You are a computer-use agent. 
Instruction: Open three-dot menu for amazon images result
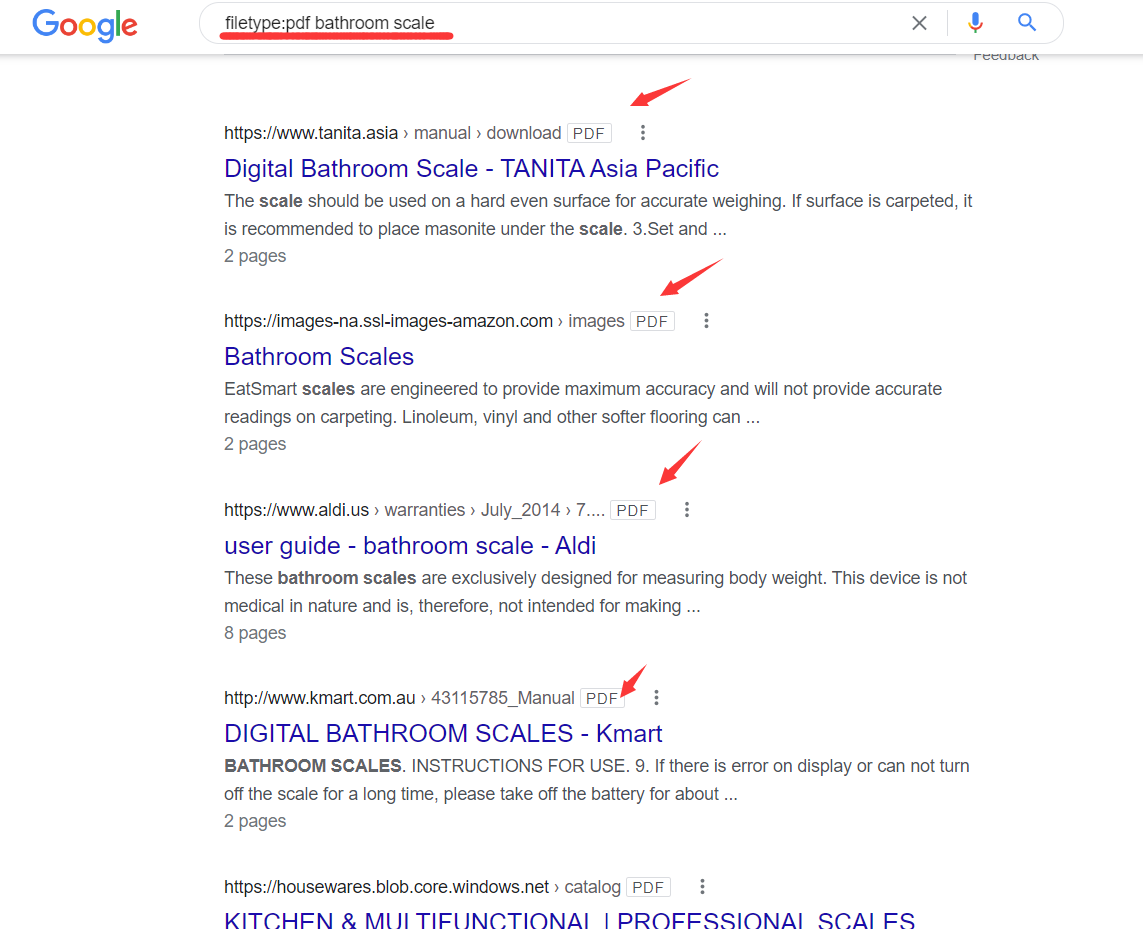point(706,321)
